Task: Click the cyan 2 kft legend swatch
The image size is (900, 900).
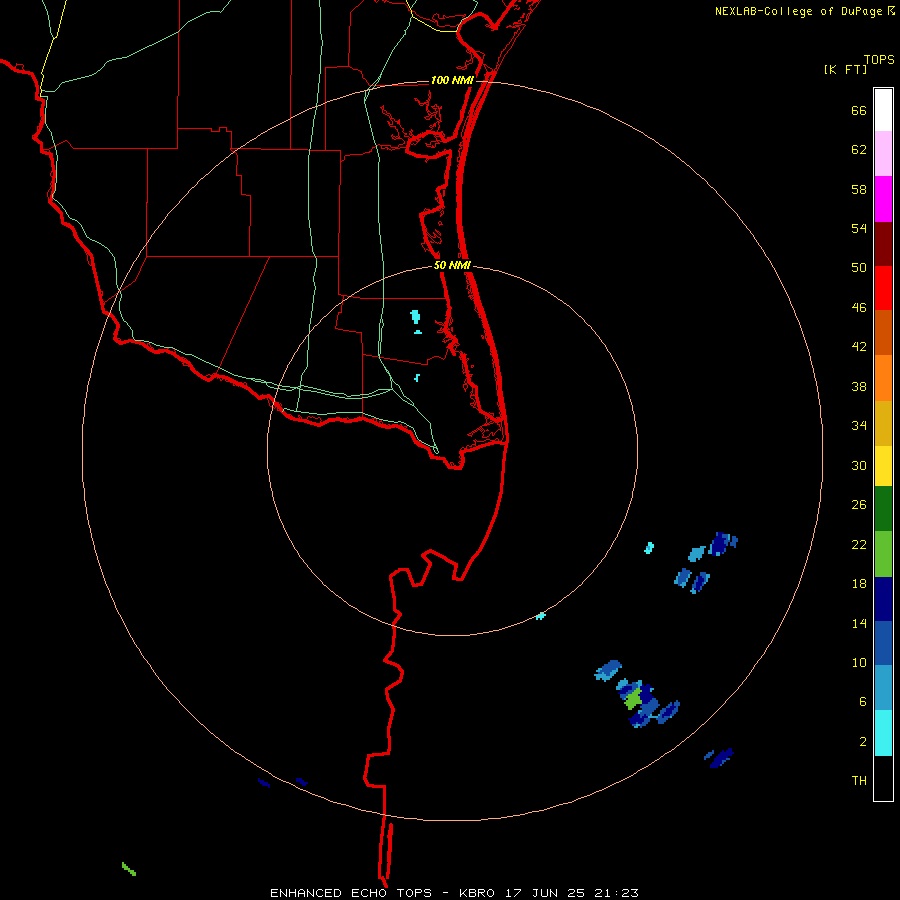Action: click(883, 733)
